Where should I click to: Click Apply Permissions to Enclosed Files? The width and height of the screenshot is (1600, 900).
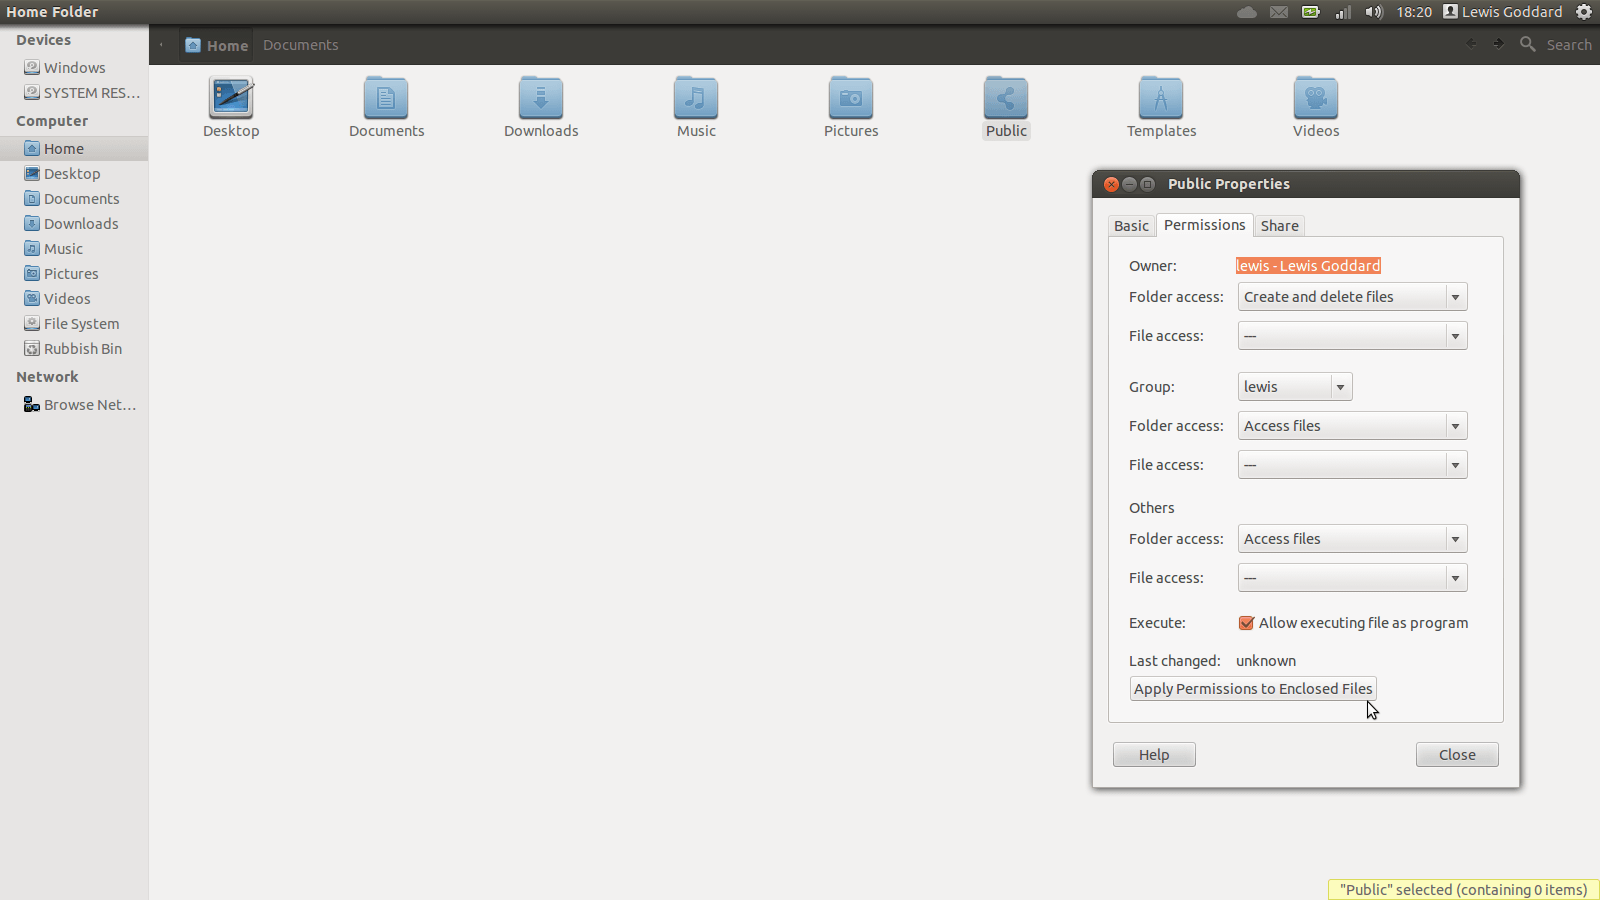[1253, 689]
